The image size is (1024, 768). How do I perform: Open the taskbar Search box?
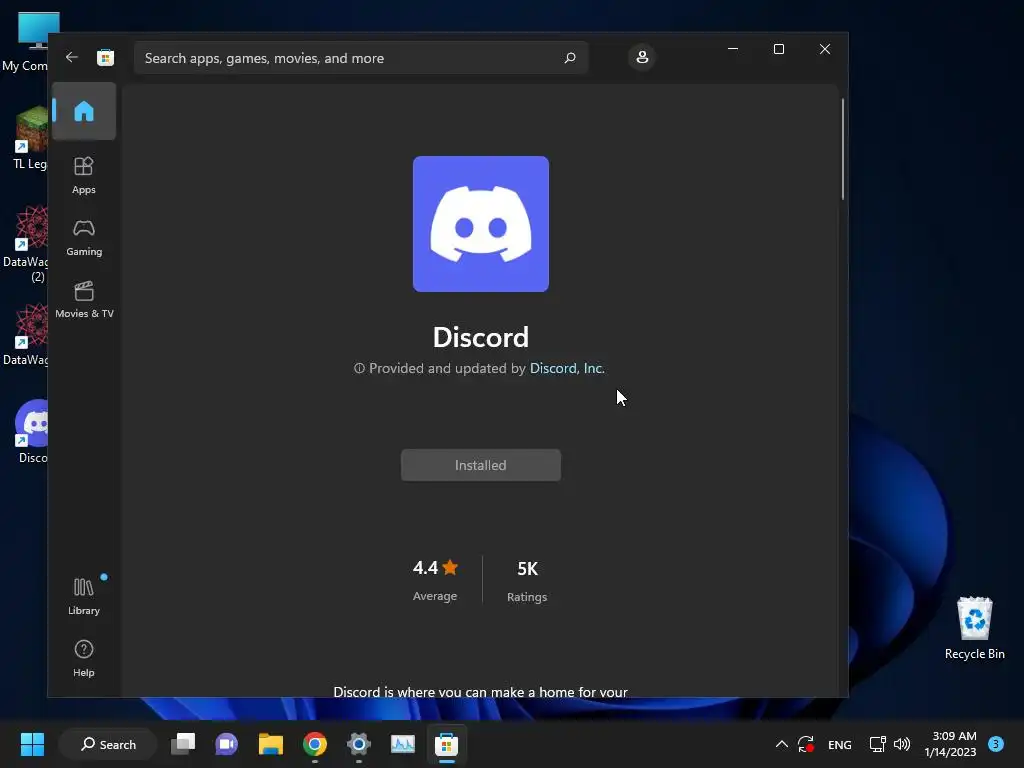[x=108, y=744]
